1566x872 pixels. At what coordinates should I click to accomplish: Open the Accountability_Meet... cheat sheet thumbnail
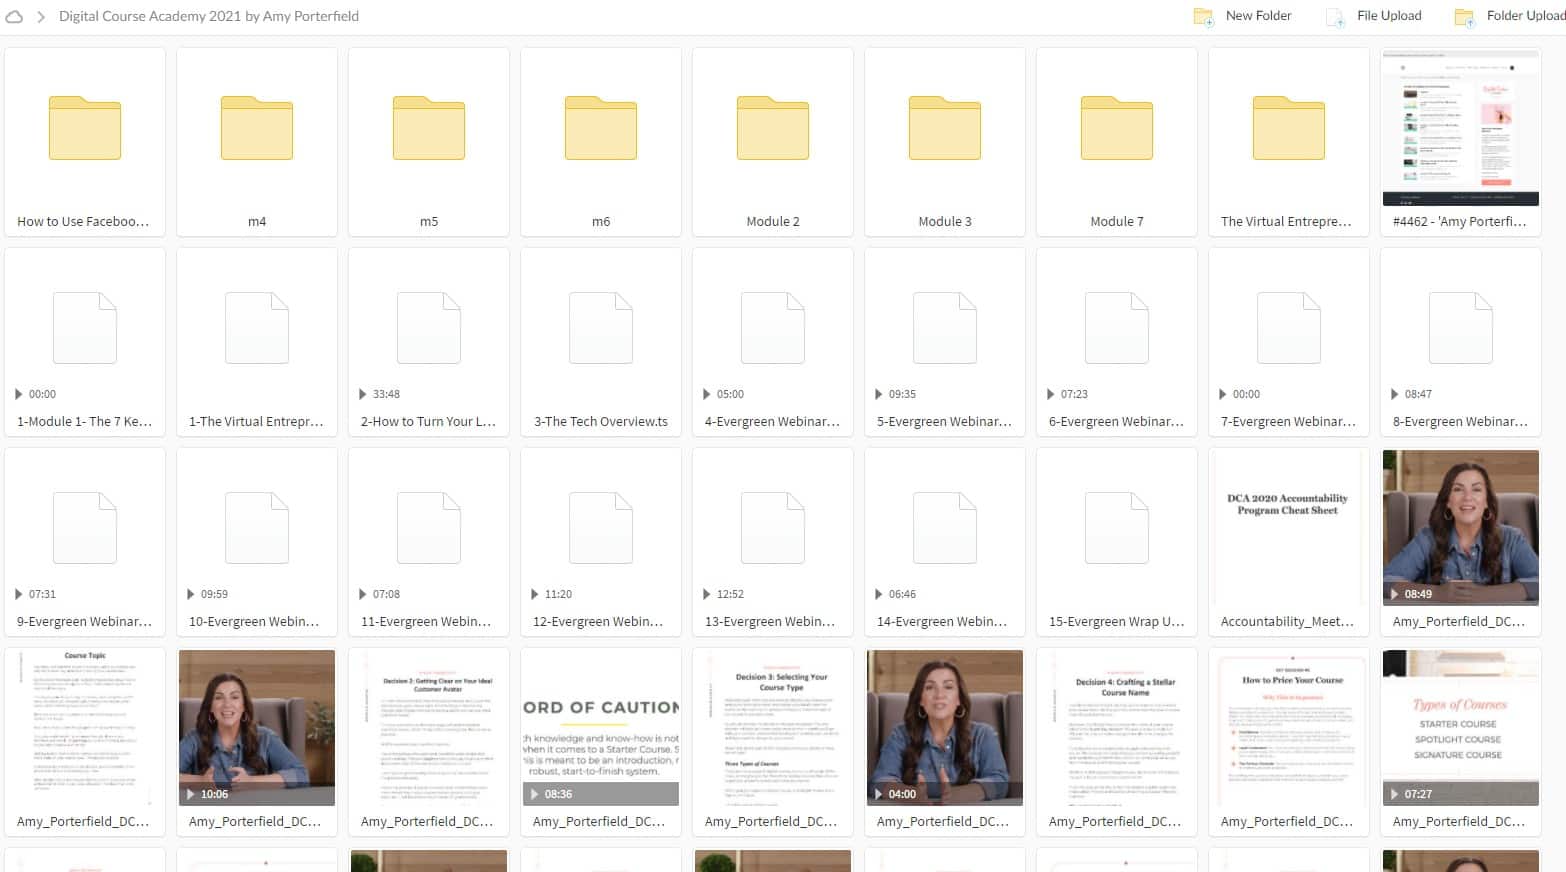click(x=1289, y=528)
